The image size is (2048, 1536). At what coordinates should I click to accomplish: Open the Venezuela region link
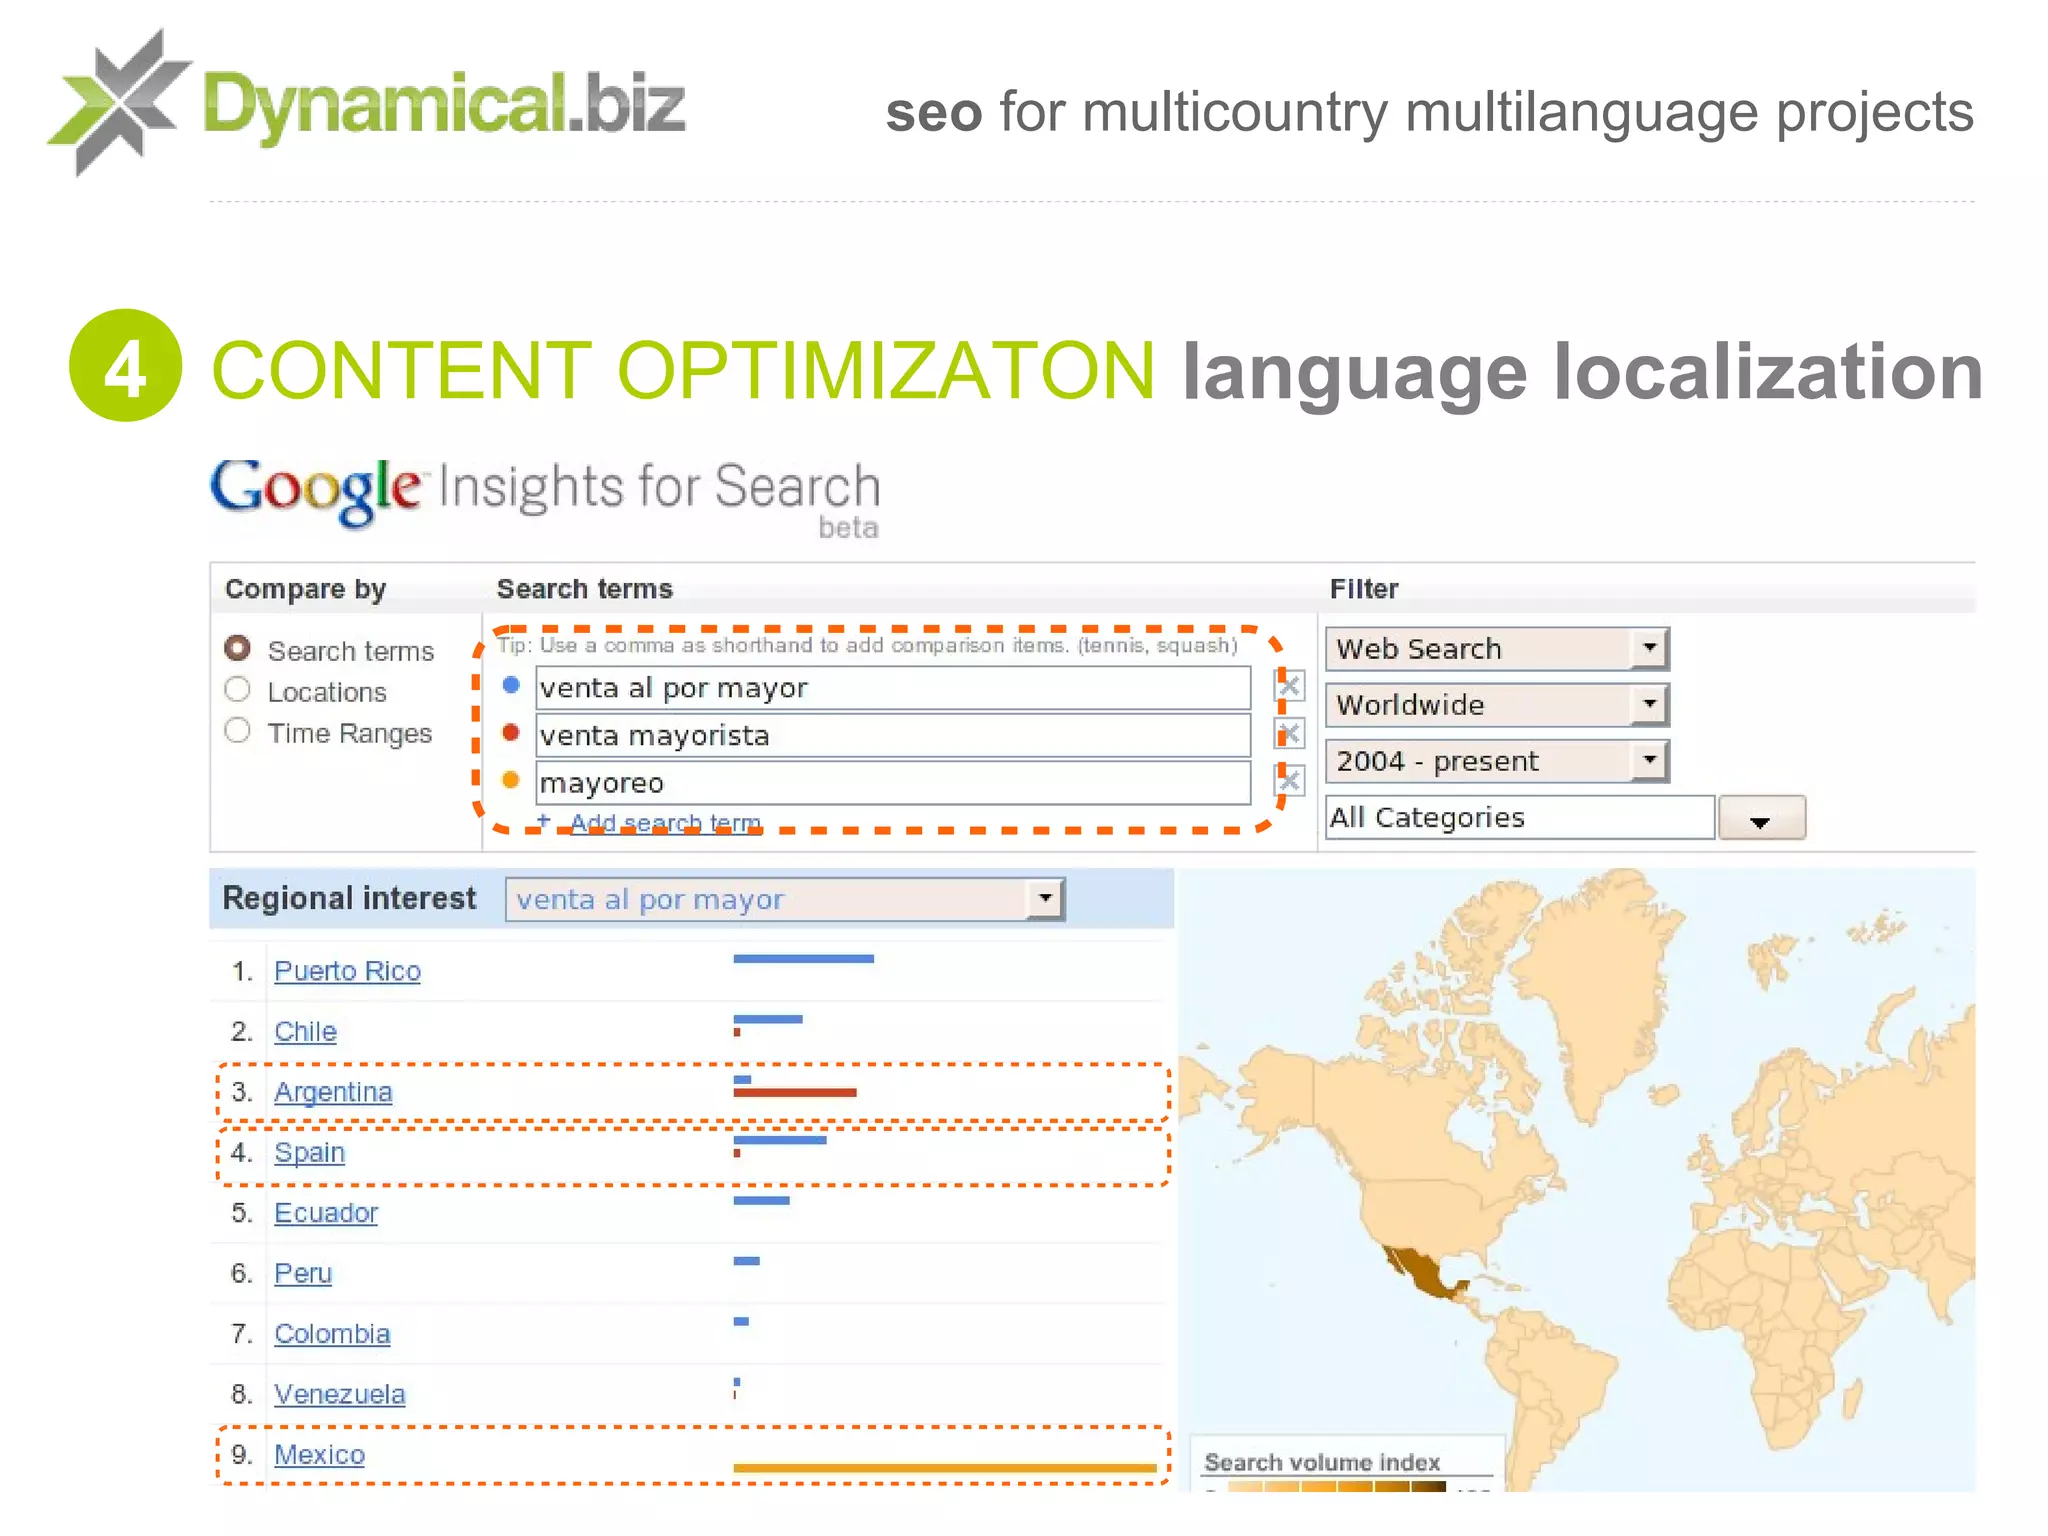(340, 1394)
